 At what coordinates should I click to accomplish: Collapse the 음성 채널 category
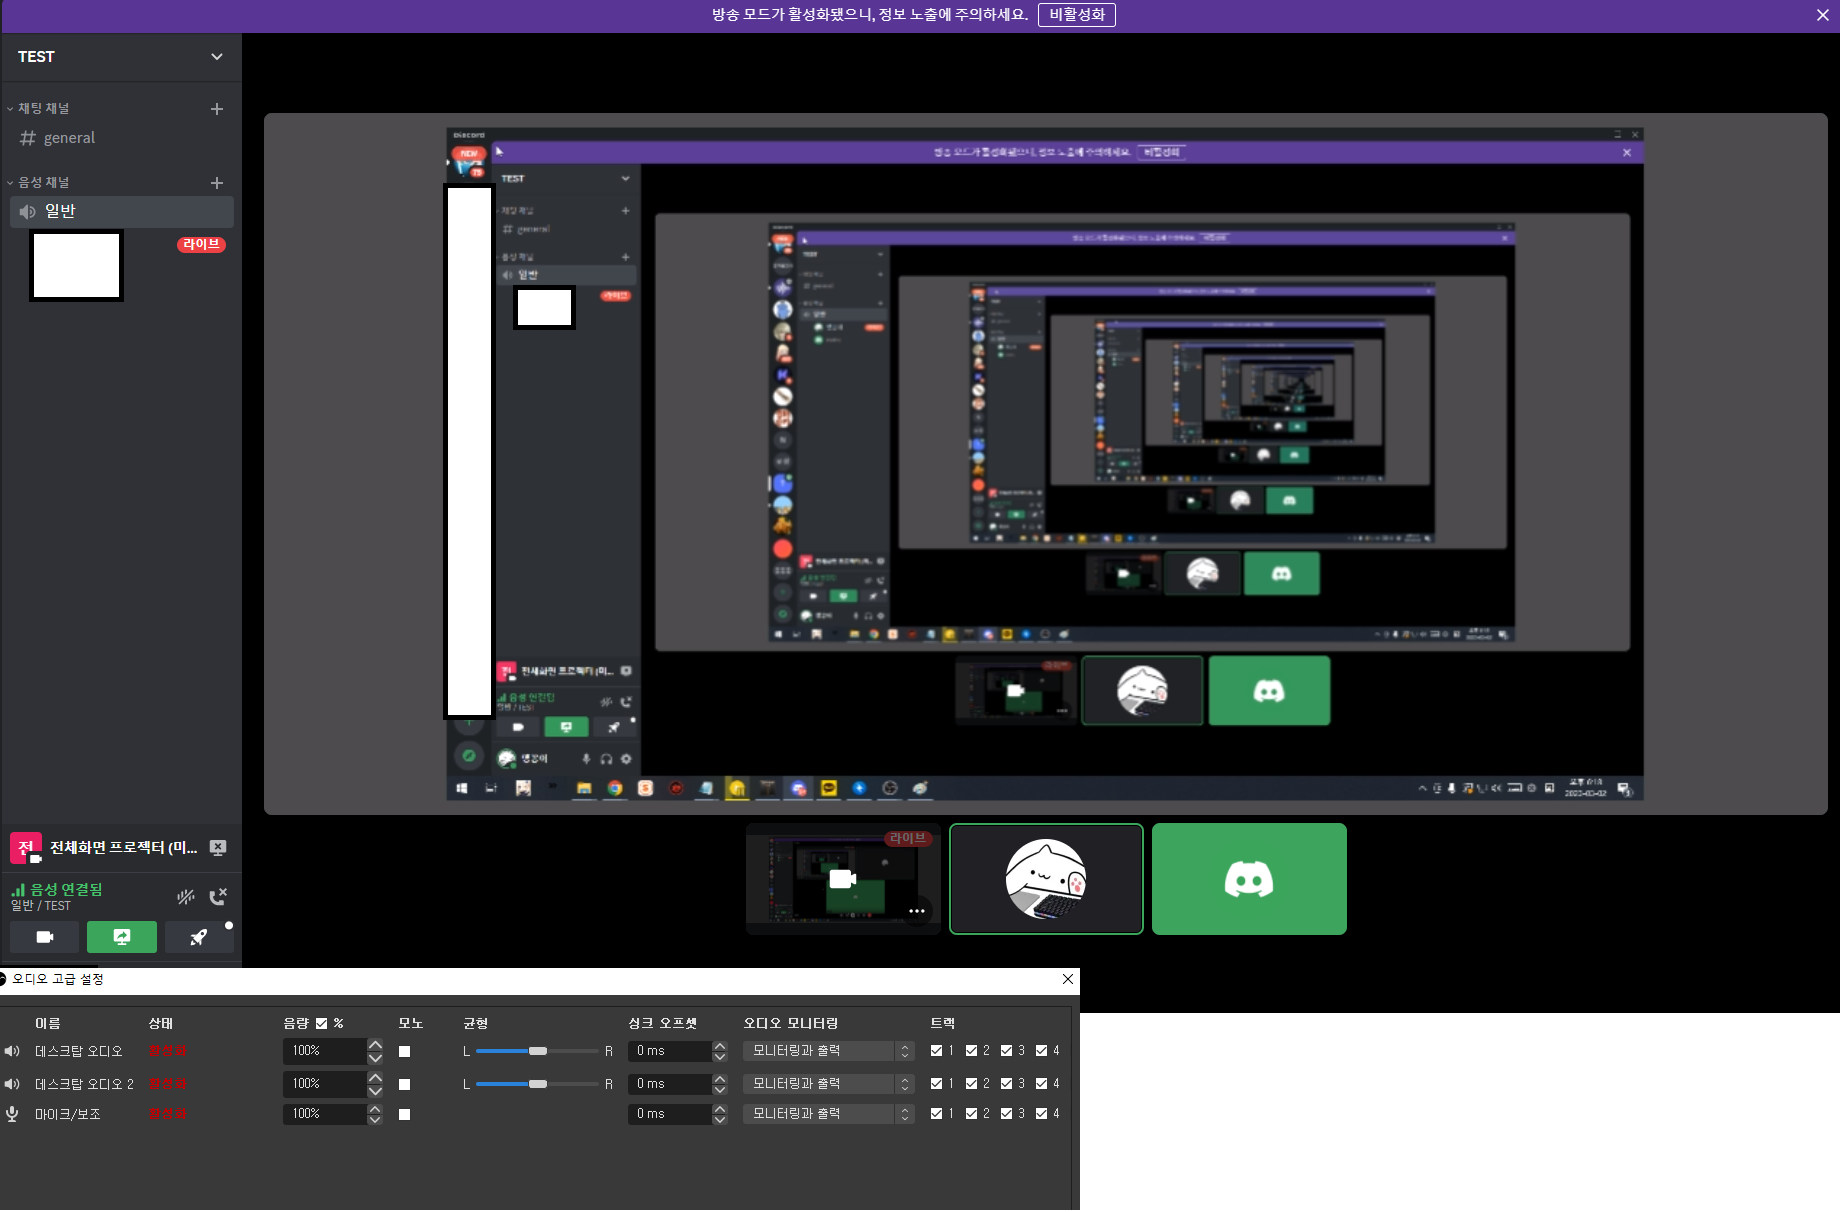[43, 183]
